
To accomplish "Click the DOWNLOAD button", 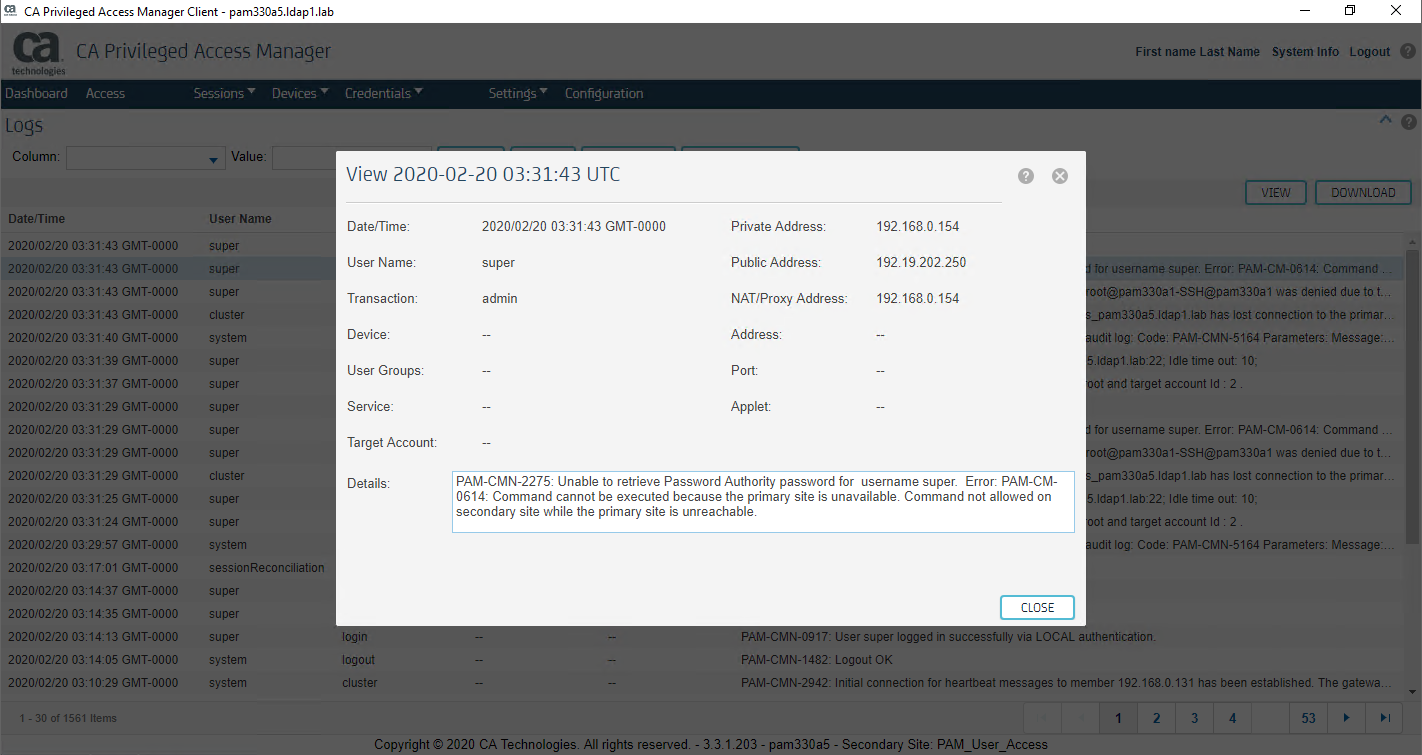I will click(x=1363, y=193).
